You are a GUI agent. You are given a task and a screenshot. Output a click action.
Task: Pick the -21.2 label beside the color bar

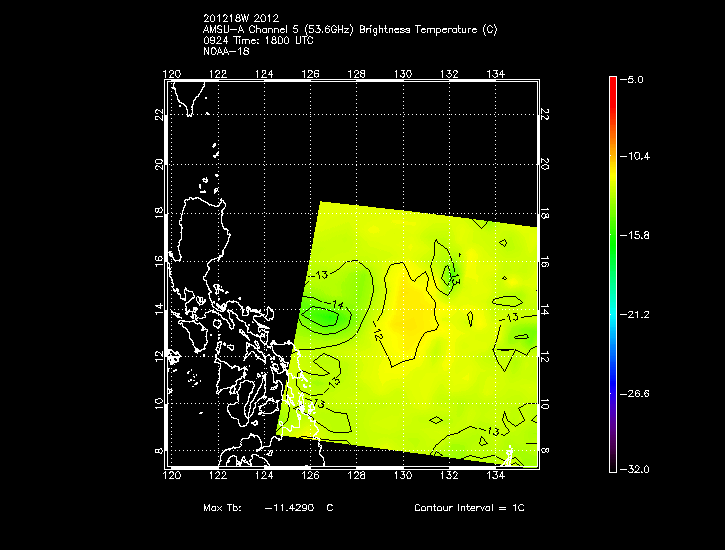click(x=638, y=314)
